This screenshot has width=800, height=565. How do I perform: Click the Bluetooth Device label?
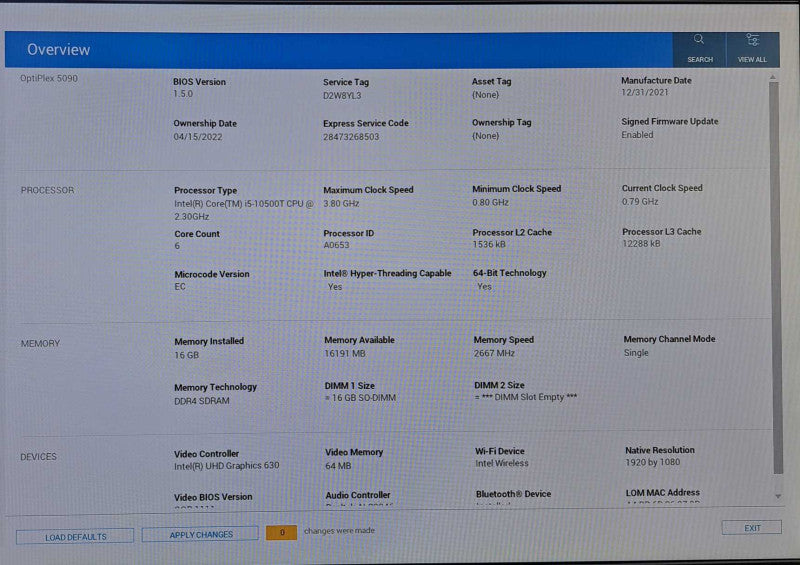(513, 494)
